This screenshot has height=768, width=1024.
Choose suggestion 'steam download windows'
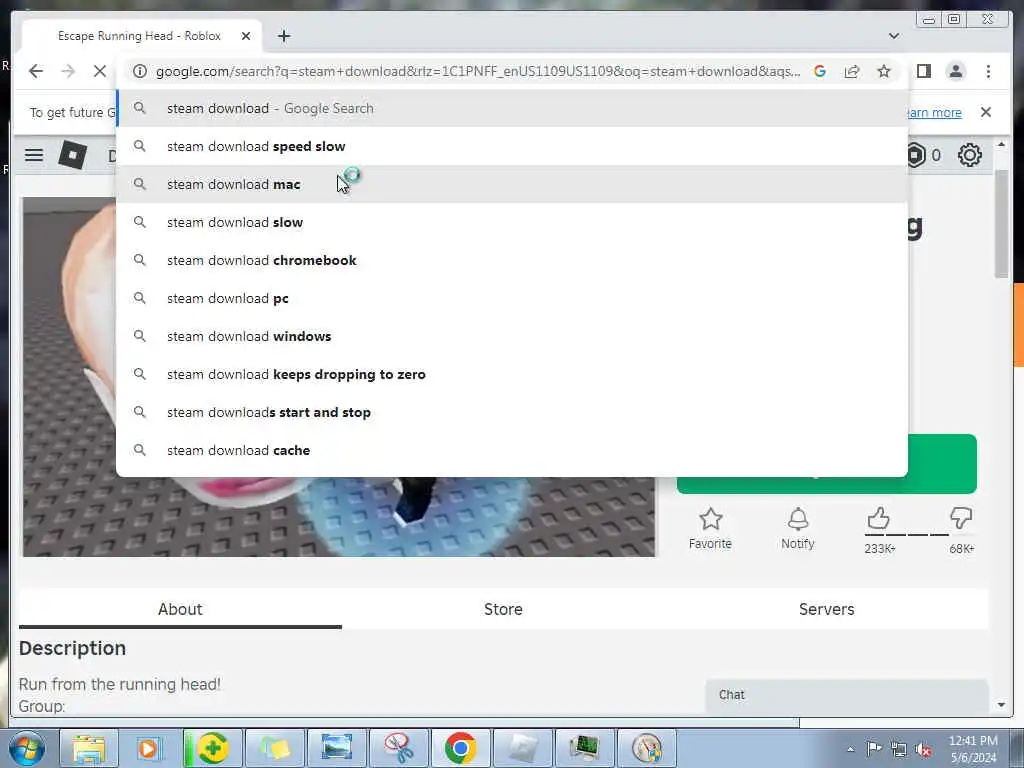[512, 336]
